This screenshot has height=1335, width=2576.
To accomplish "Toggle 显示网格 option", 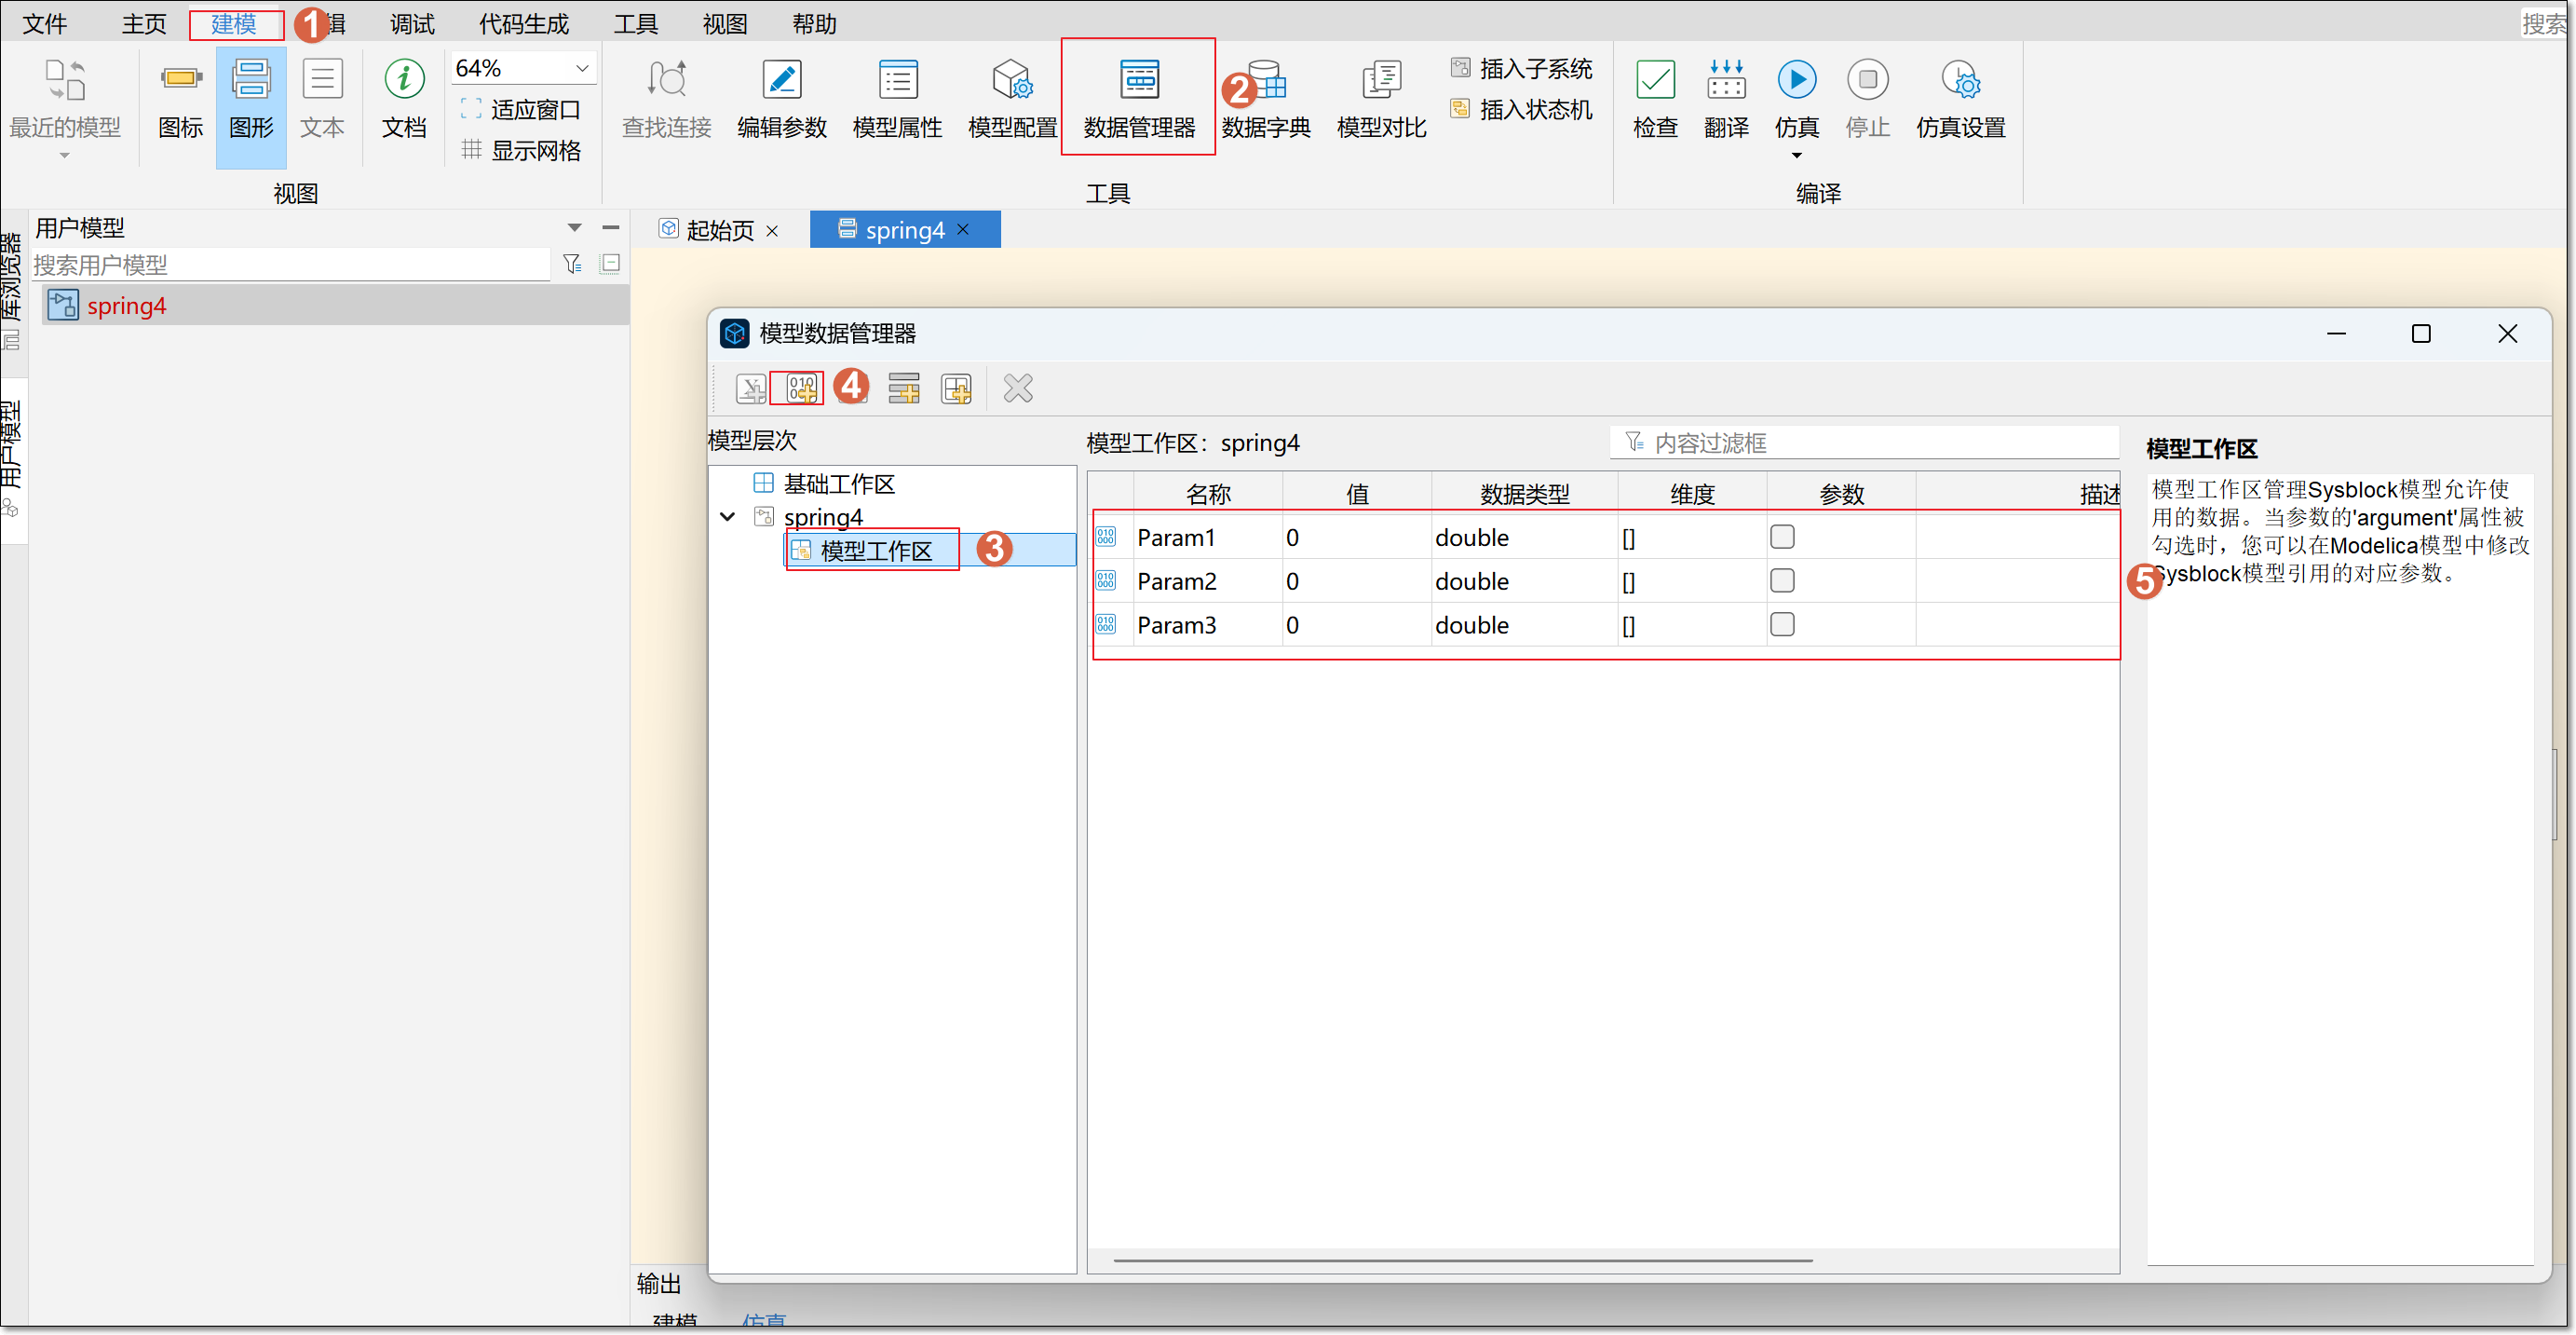I will [521, 150].
